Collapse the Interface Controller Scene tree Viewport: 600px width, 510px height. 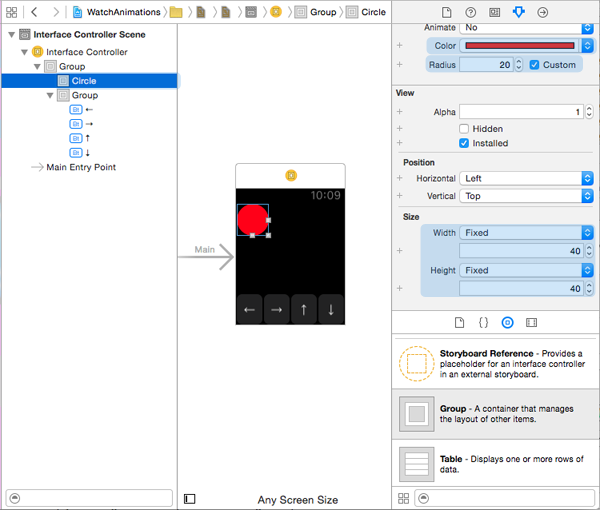(10, 34)
